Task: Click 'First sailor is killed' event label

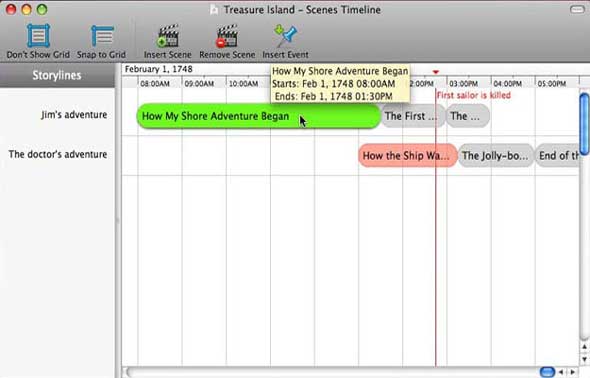Action: pos(474,95)
